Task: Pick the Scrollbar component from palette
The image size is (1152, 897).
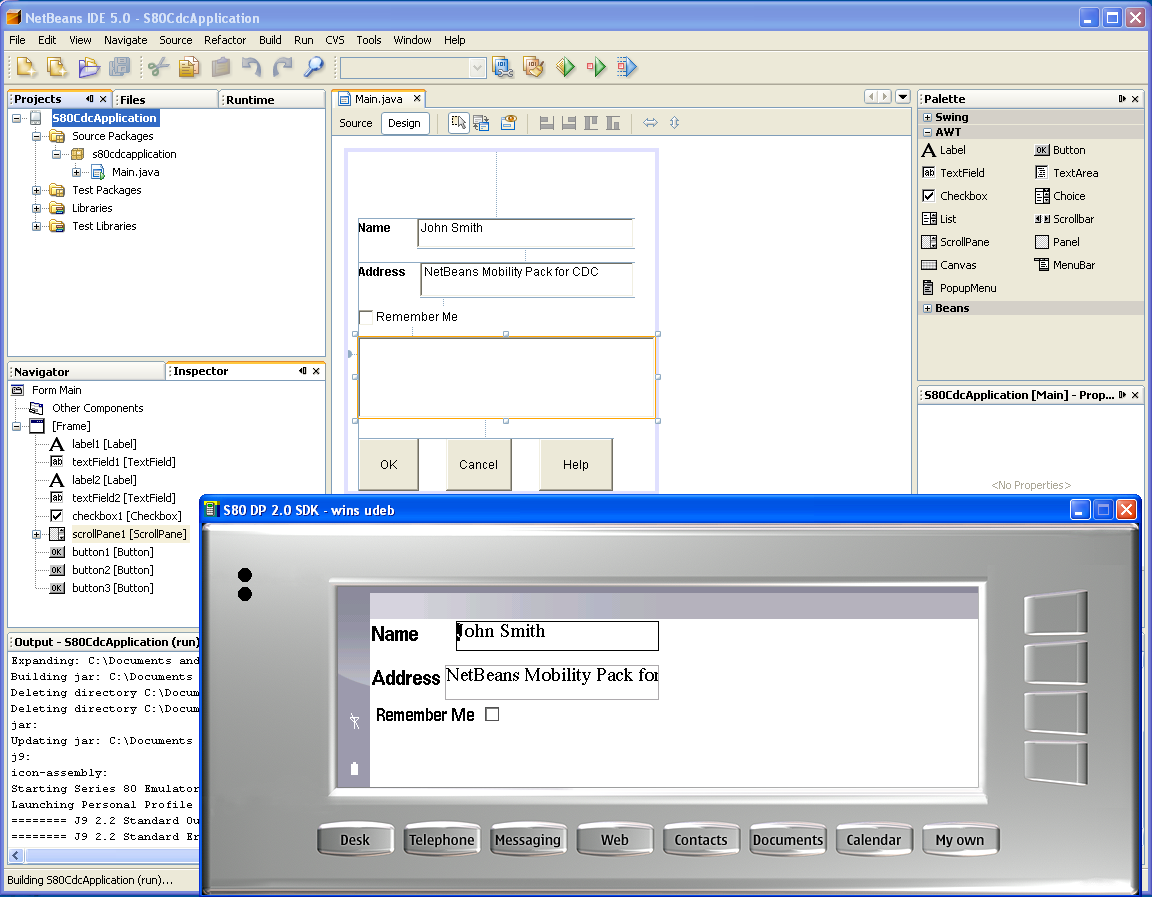Action: [x=1065, y=219]
